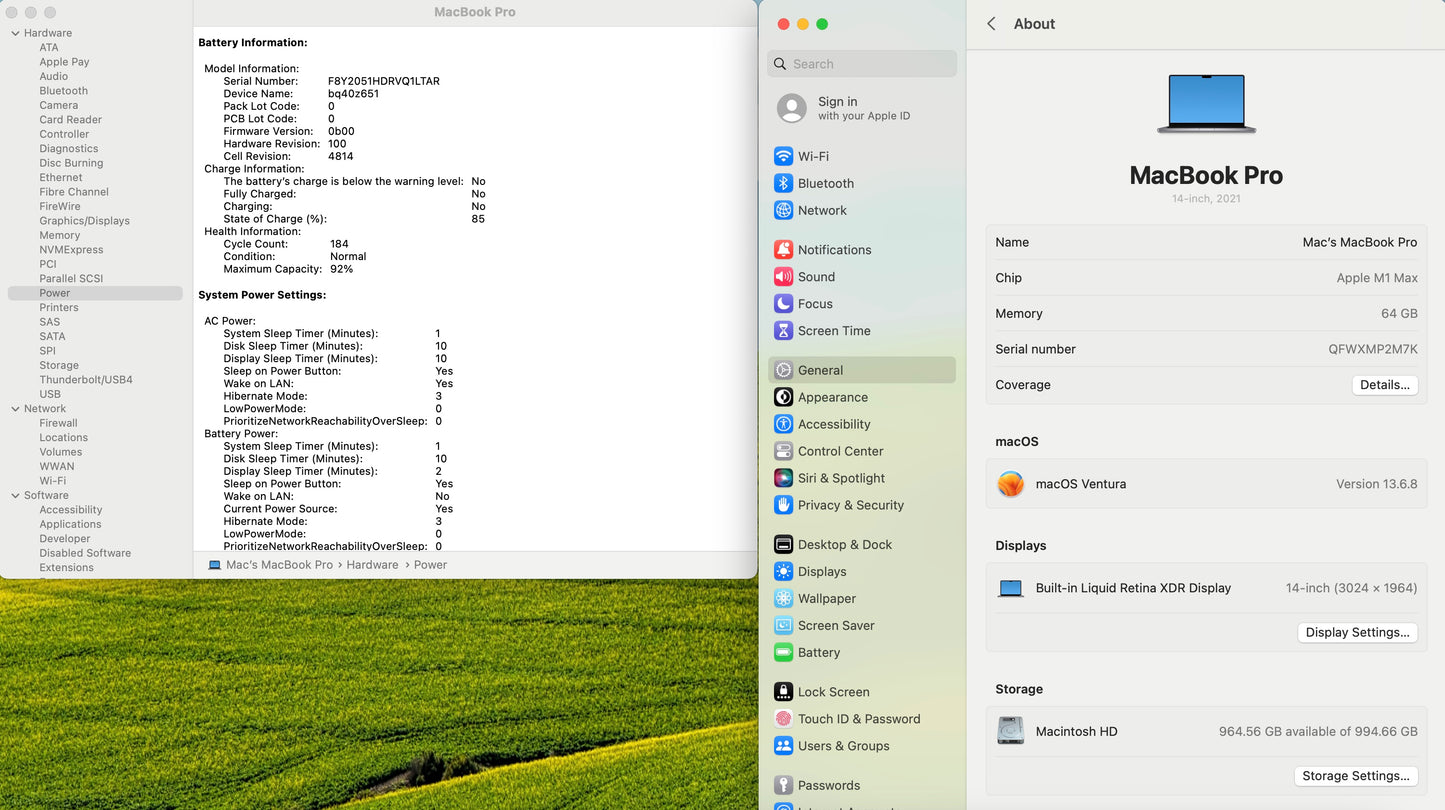Select the Sound speaker icon

784,277
